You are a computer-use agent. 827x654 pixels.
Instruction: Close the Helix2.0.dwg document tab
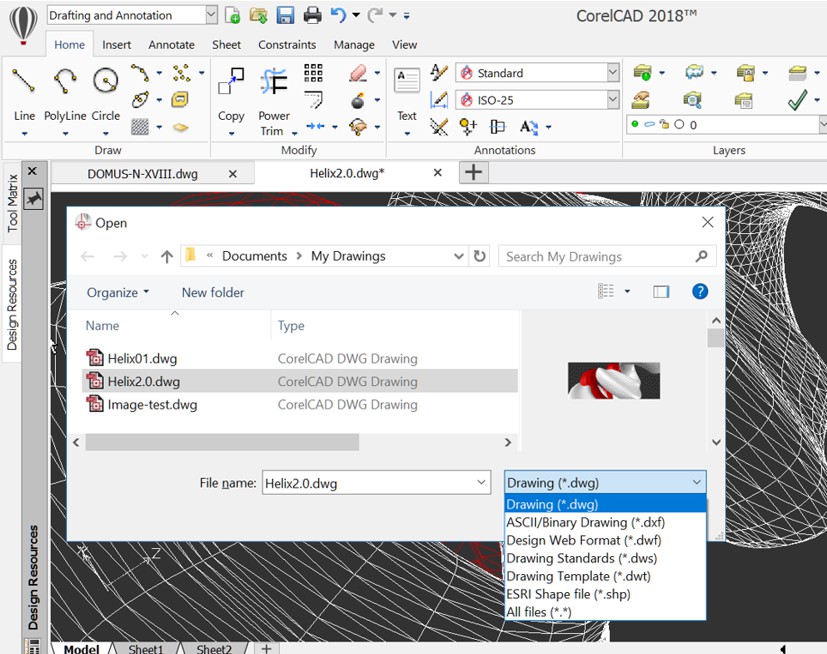point(437,172)
